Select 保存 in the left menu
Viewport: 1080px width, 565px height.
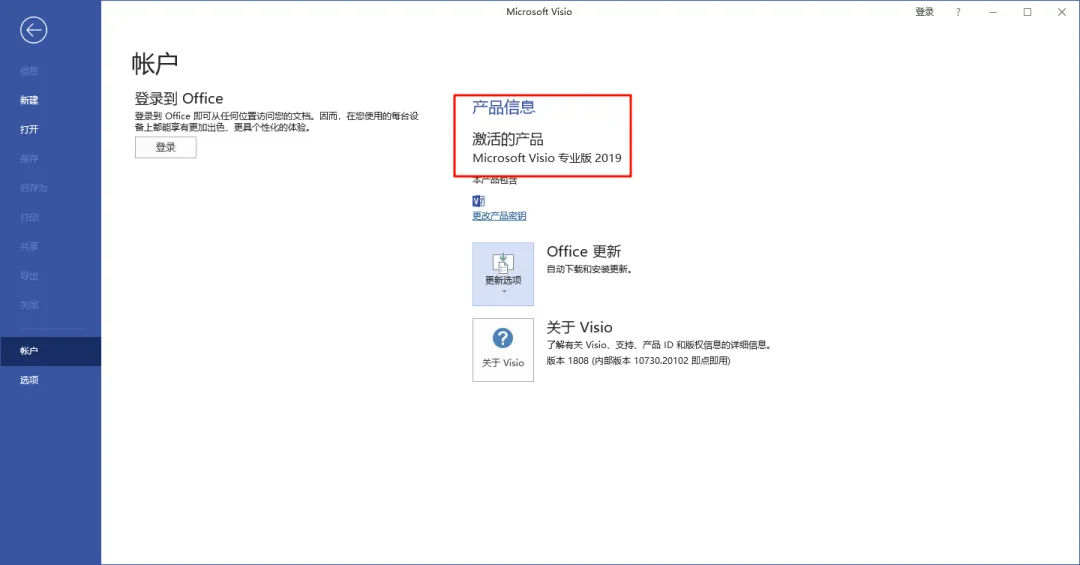click(x=29, y=158)
